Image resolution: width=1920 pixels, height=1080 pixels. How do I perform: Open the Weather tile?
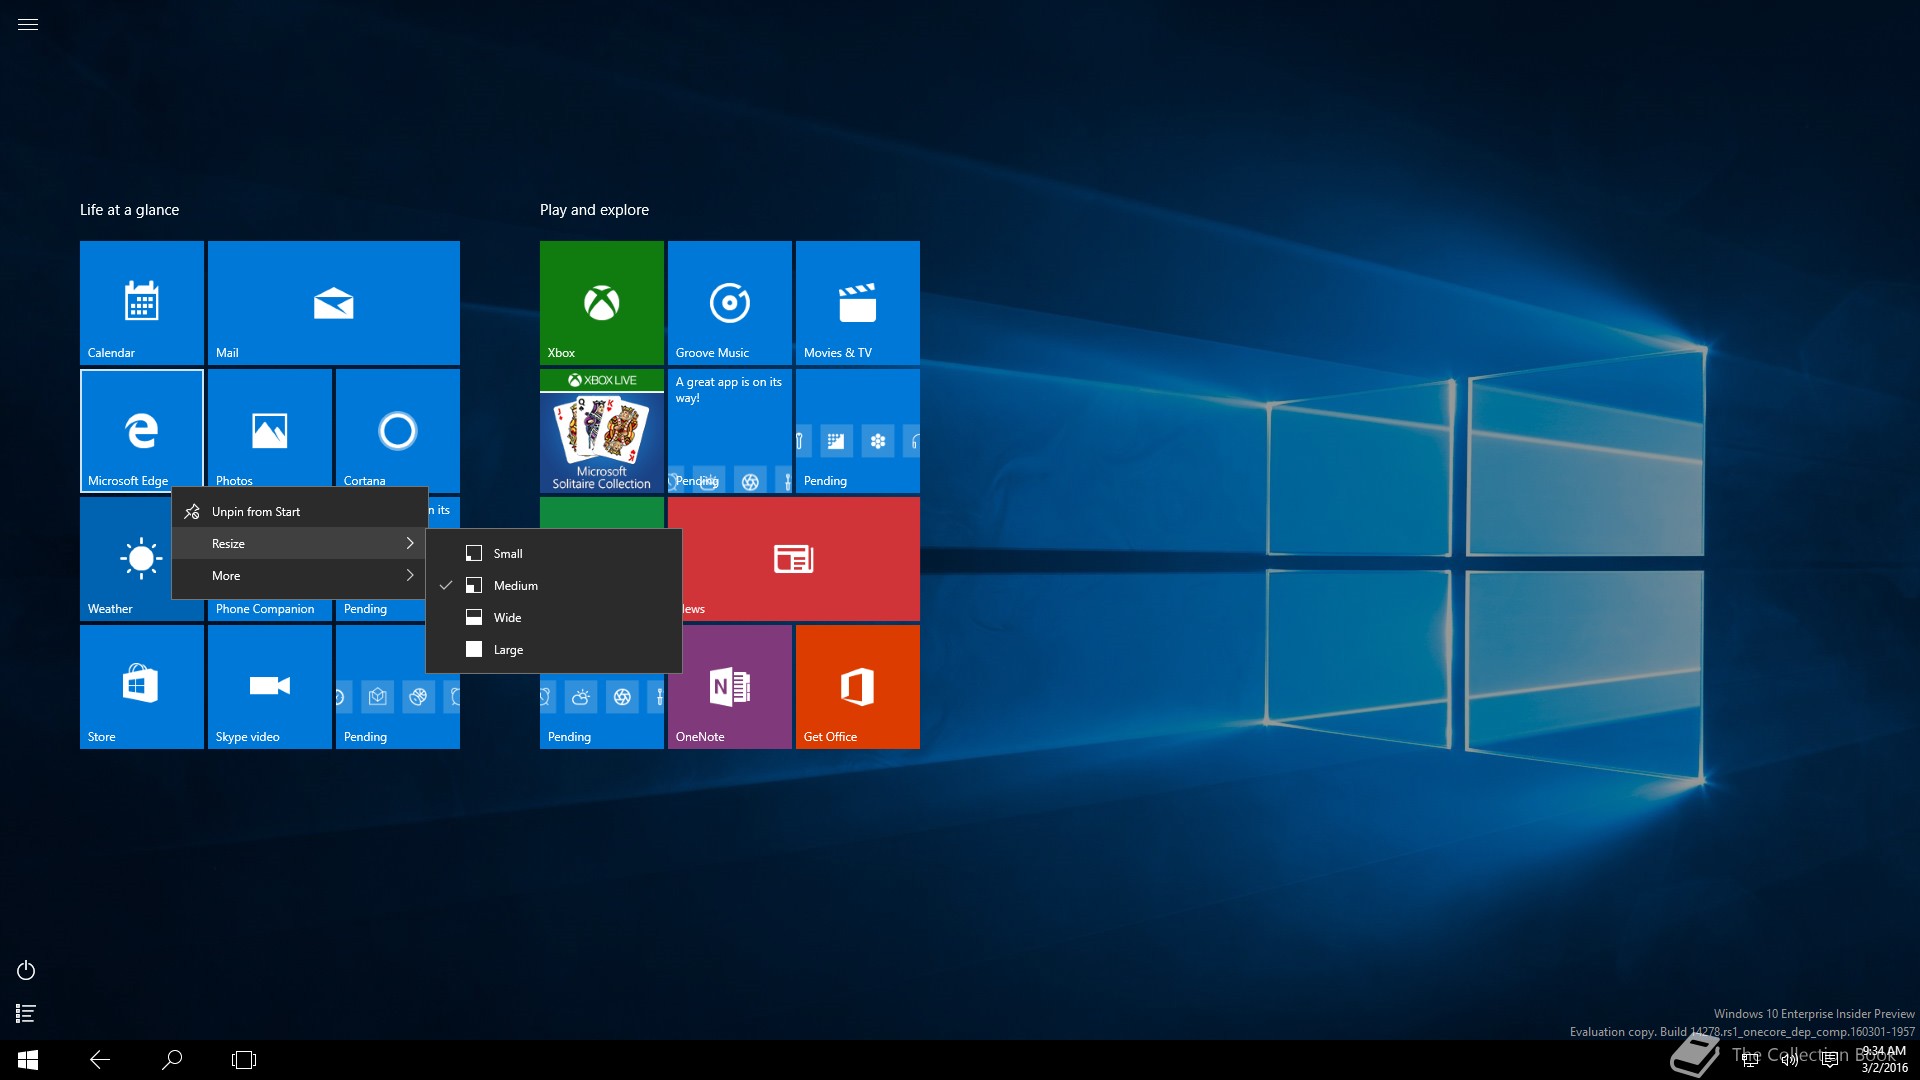126,559
